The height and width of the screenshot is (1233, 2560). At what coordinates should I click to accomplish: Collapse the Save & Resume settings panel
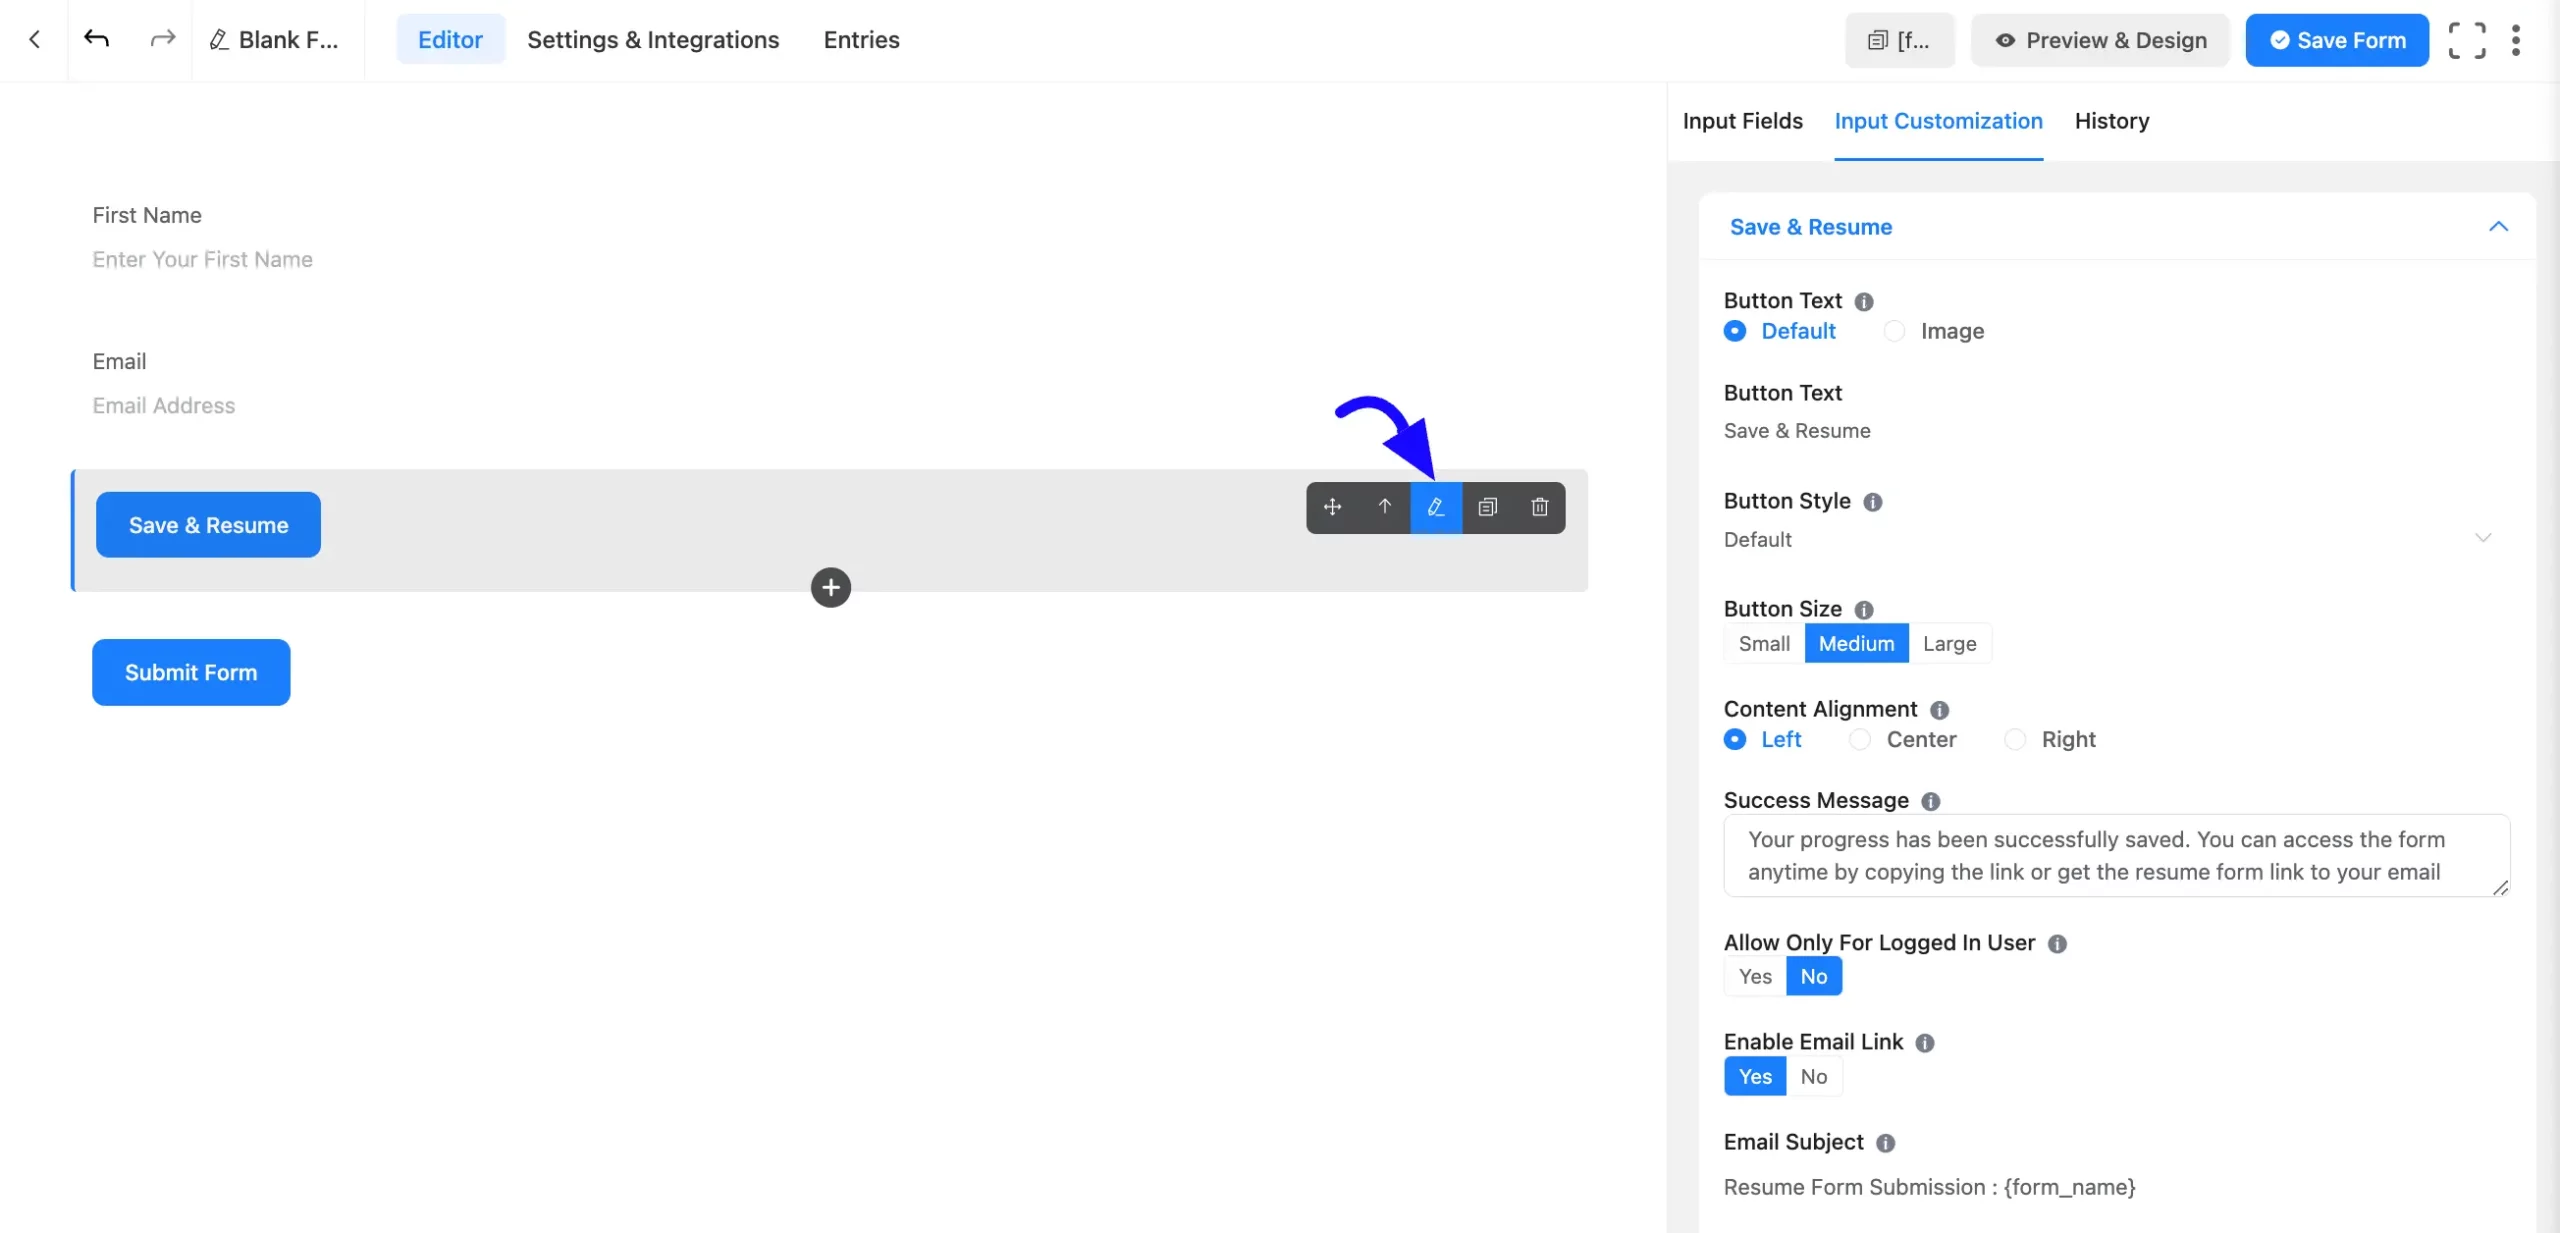tap(2498, 227)
